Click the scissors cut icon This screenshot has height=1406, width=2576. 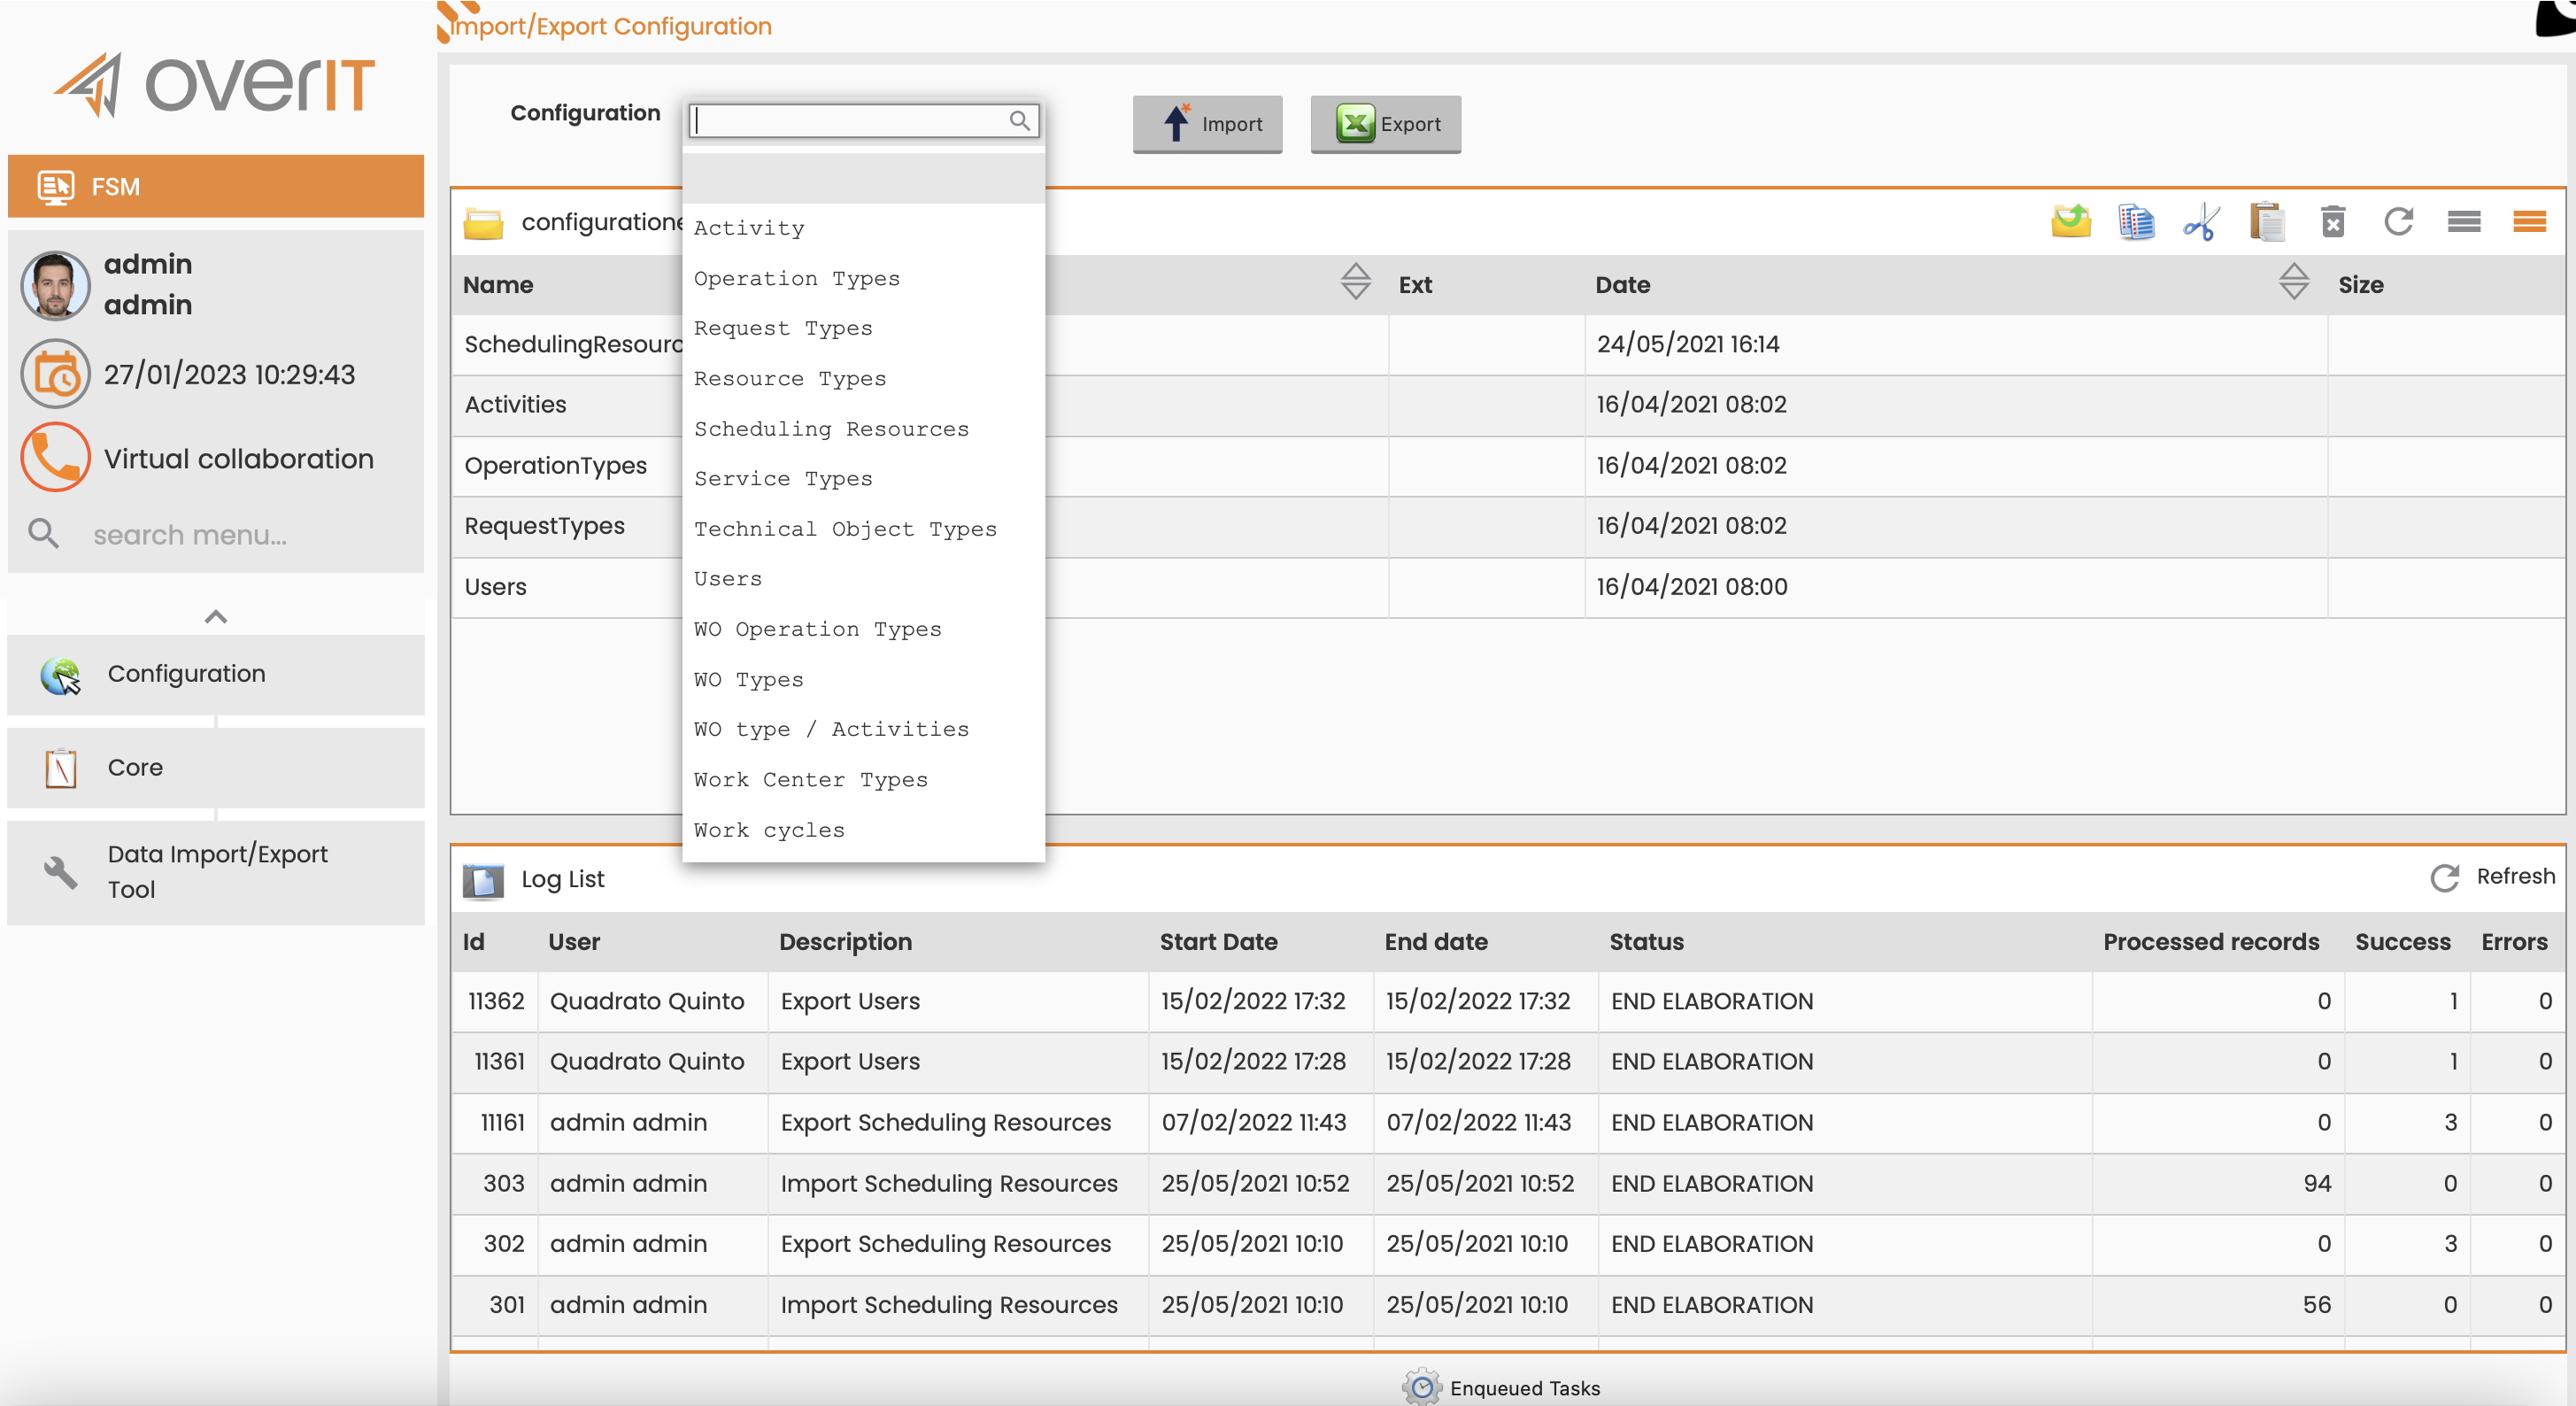point(2201,221)
